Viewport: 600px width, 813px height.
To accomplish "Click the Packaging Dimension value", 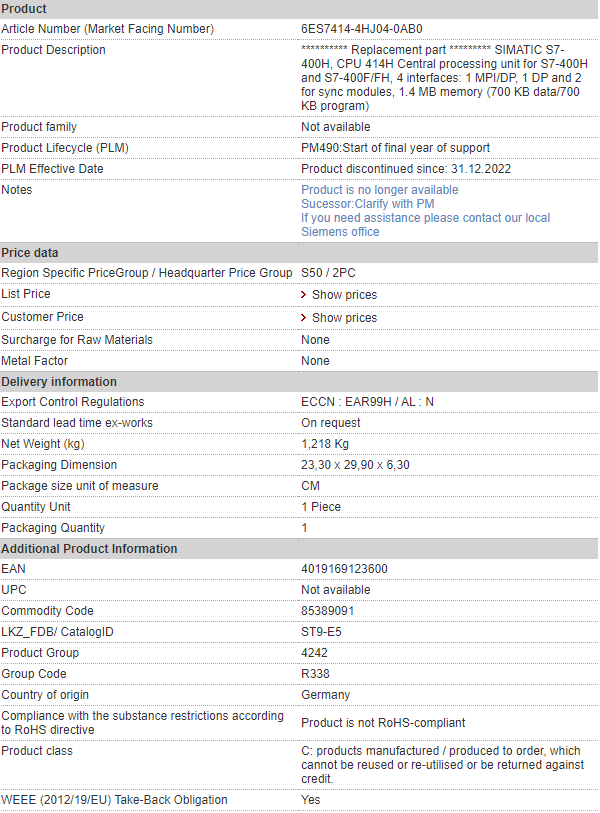I will pos(355,465).
